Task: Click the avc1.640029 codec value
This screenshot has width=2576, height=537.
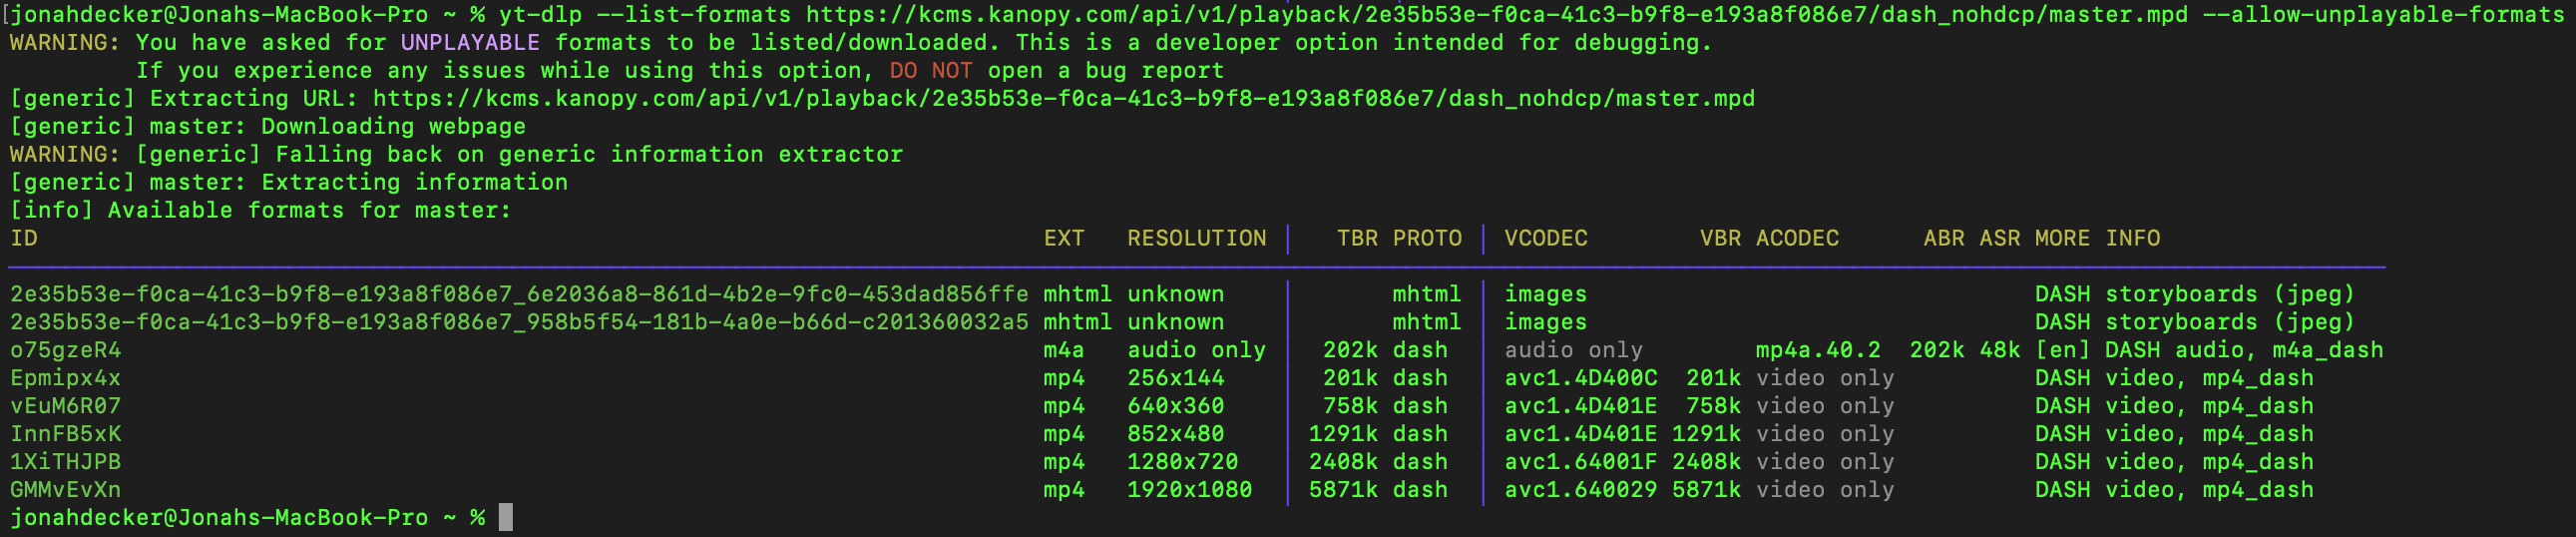Action: 1580,490
